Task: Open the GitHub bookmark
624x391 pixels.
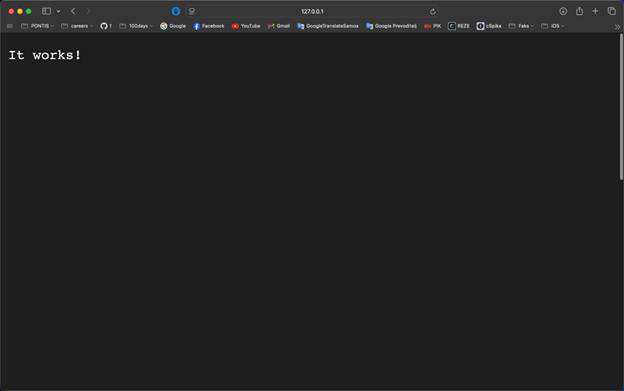Action: (106, 26)
